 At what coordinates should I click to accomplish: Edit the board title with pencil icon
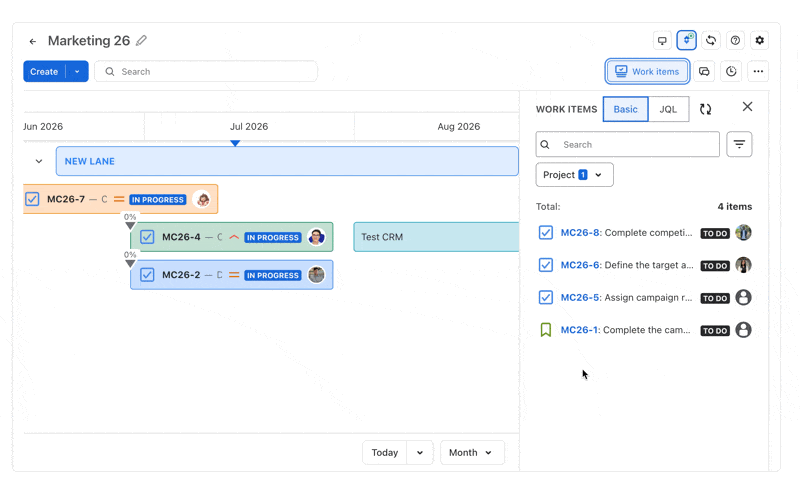[141, 40]
